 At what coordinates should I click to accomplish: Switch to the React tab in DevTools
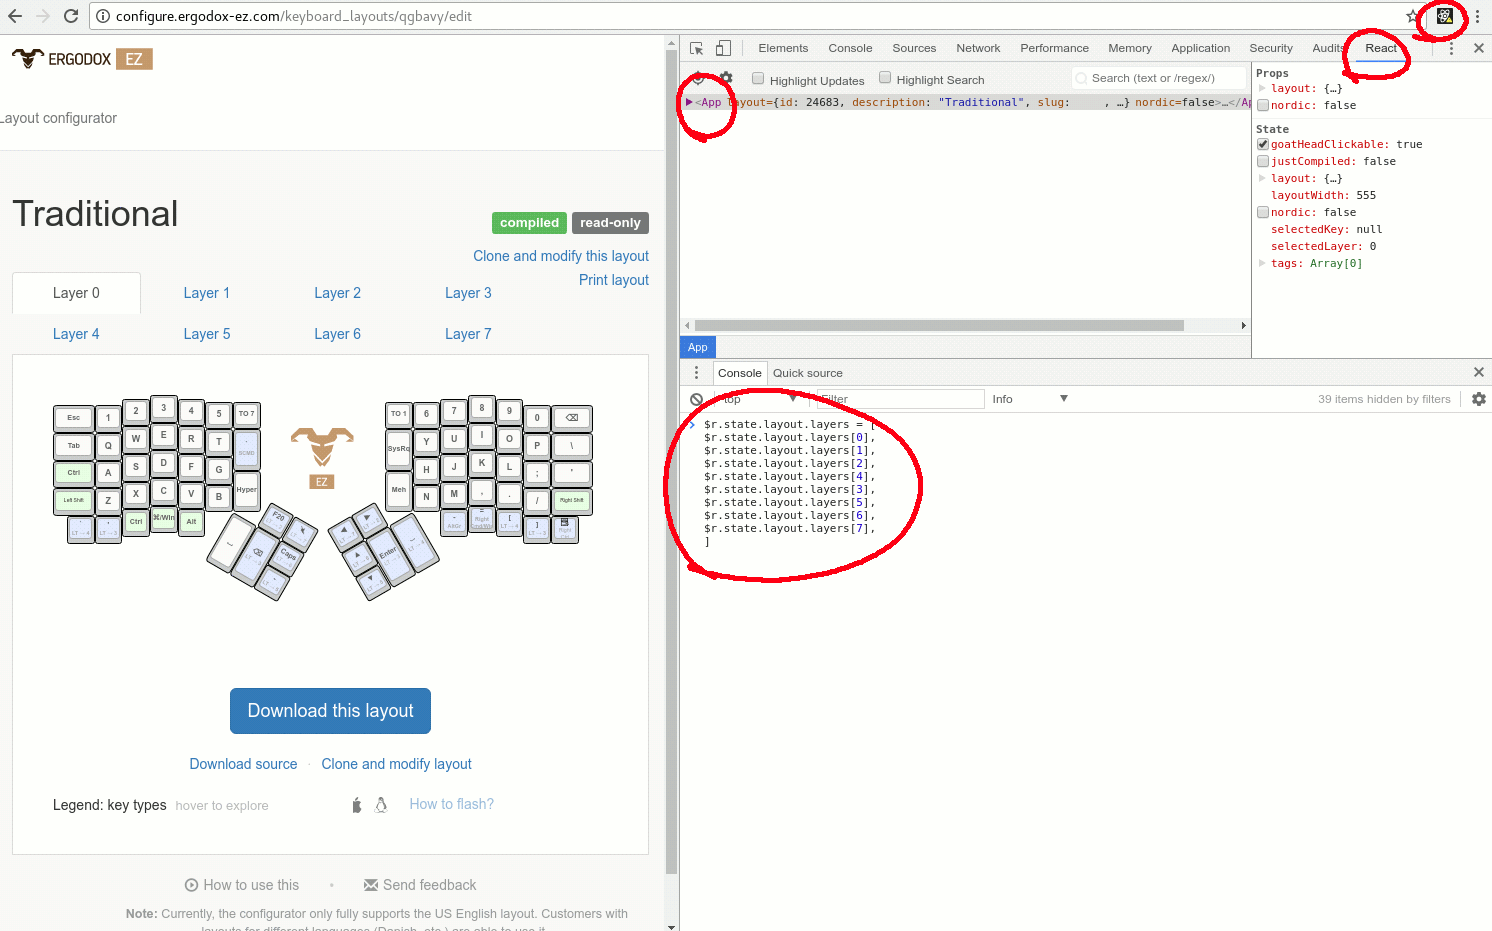click(x=1381, y=48)
